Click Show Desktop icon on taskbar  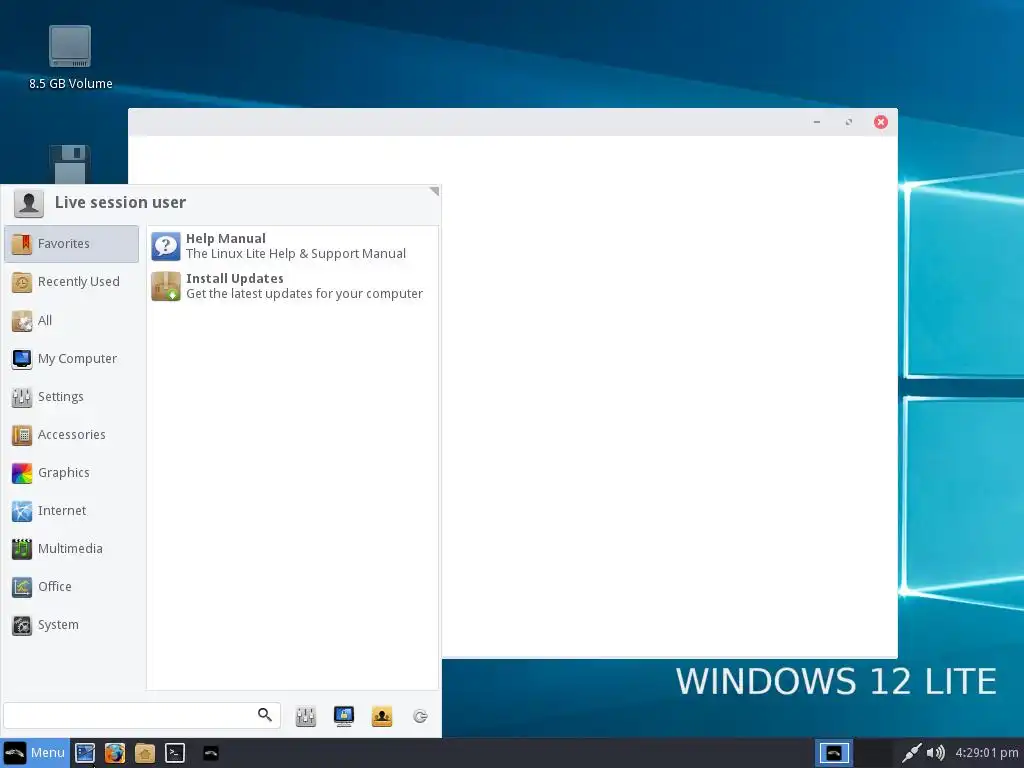[85, 753]
